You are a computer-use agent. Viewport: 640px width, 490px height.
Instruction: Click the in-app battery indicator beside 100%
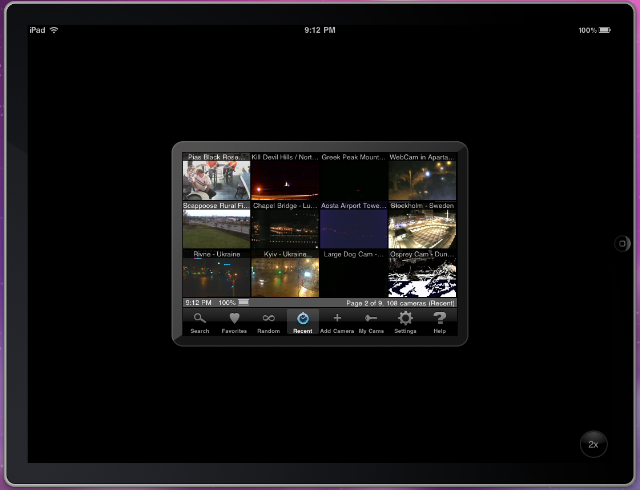pyautogui.click(x=243, y=303)
